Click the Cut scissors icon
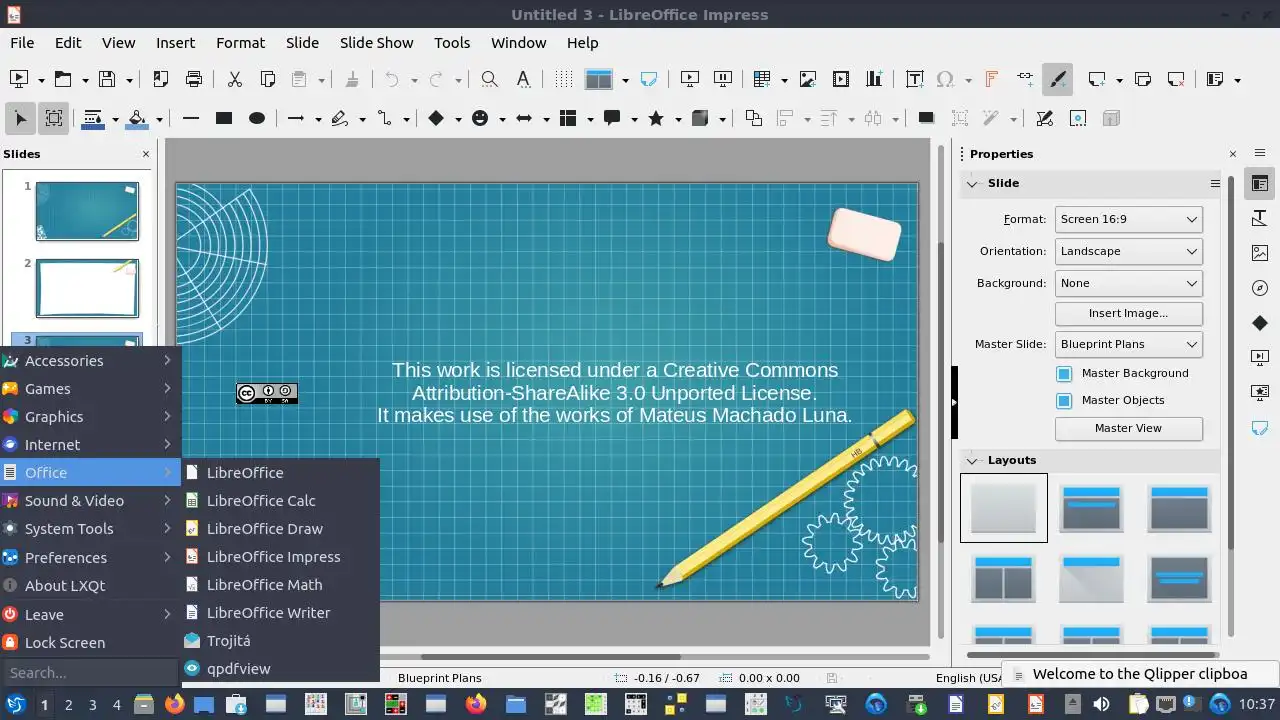Screen dimensions: 1280x720 235,79
